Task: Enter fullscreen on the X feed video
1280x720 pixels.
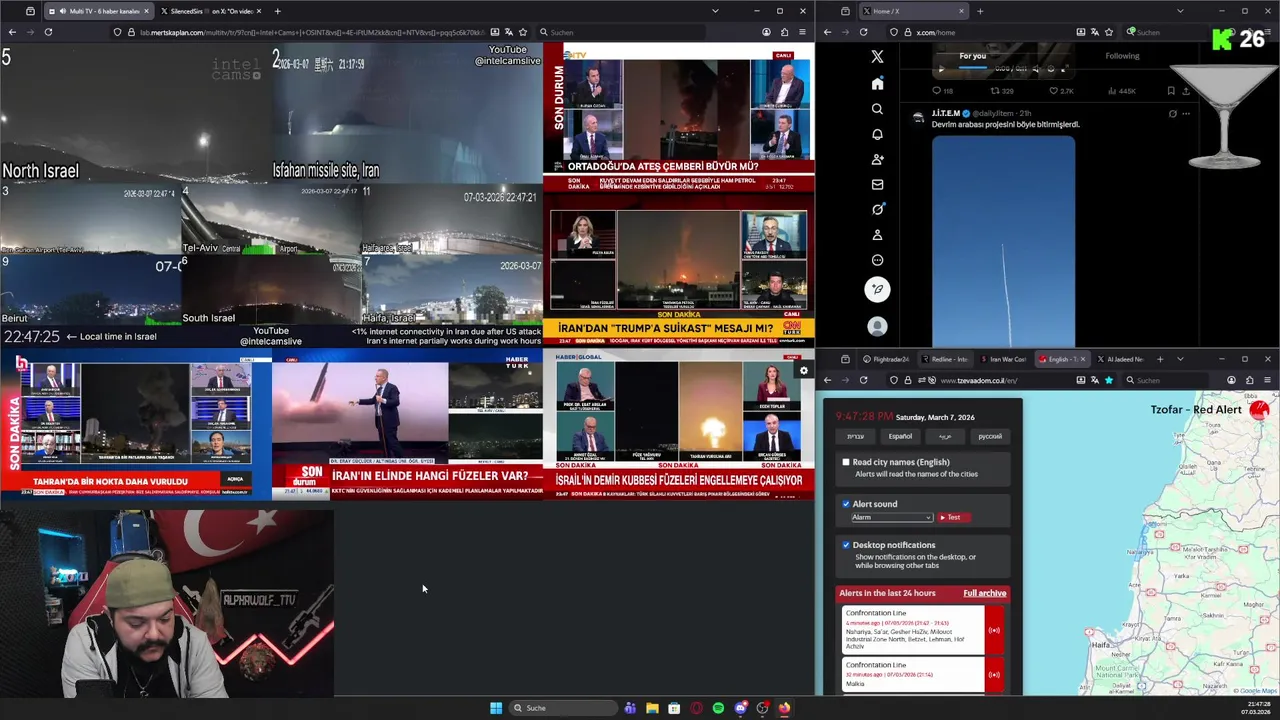Action: tap(1063, 69)
